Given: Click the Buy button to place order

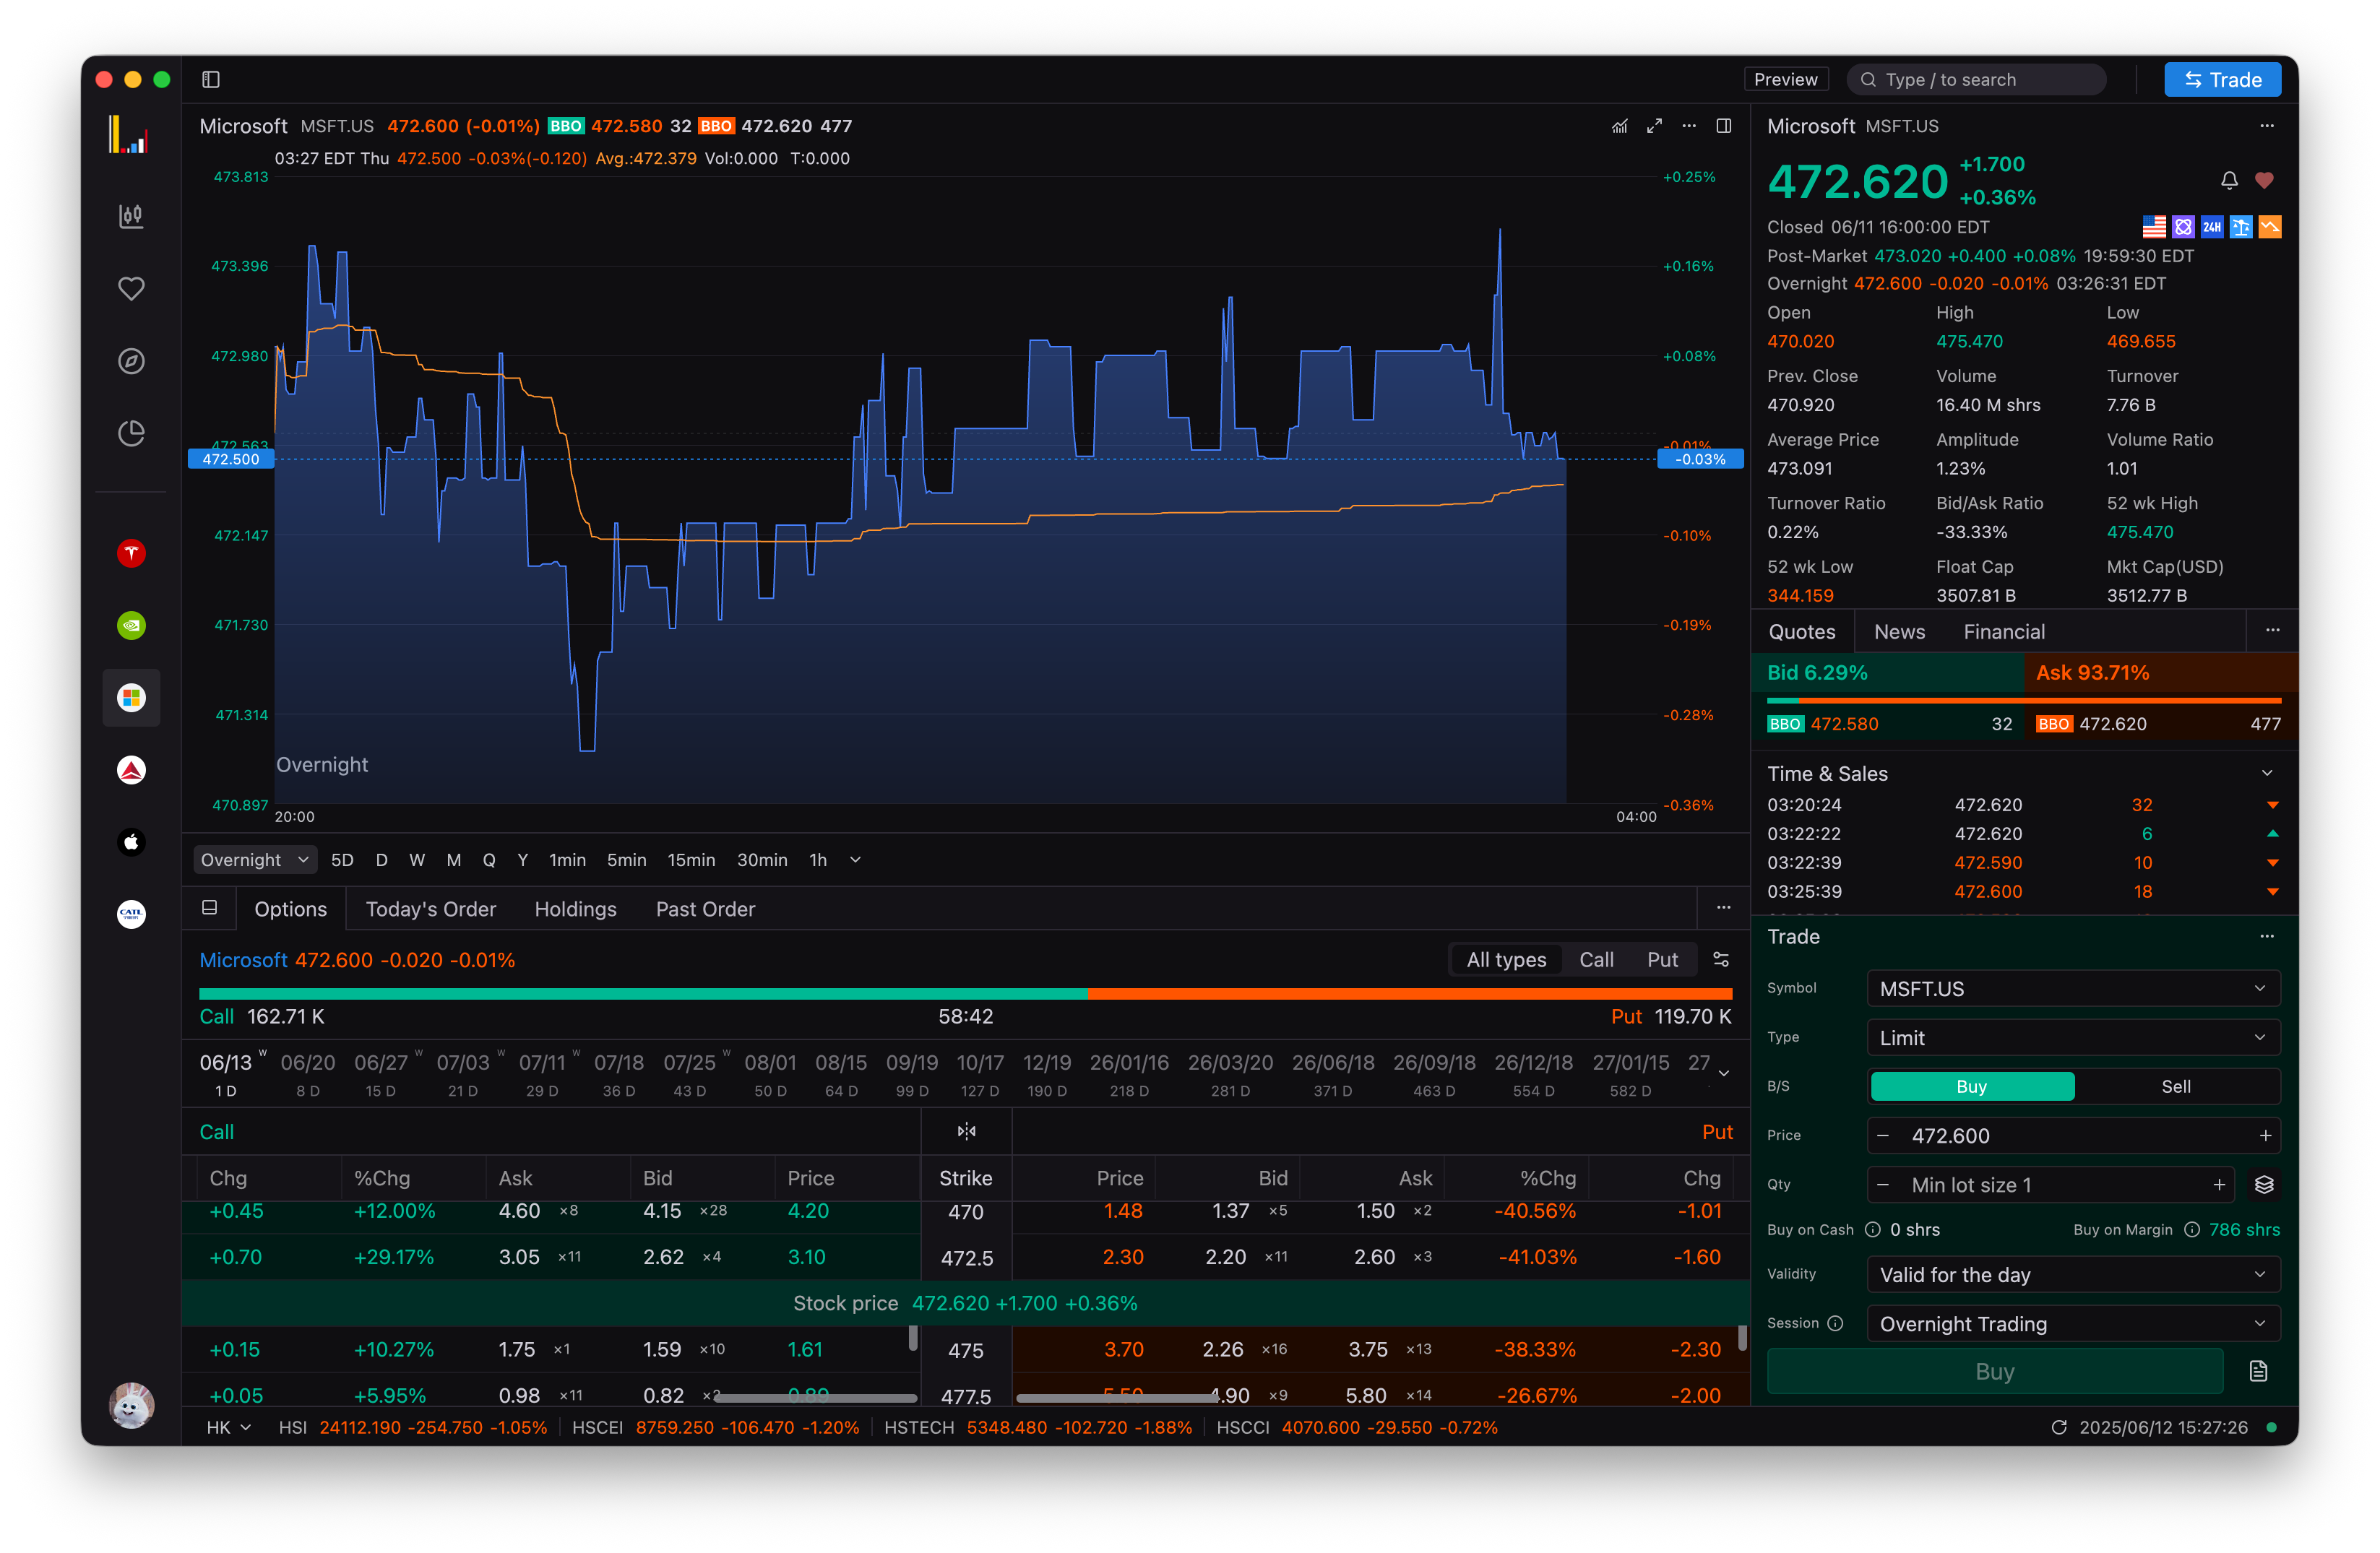Looking at the screenshot, I should (x=1994, y=1371).
